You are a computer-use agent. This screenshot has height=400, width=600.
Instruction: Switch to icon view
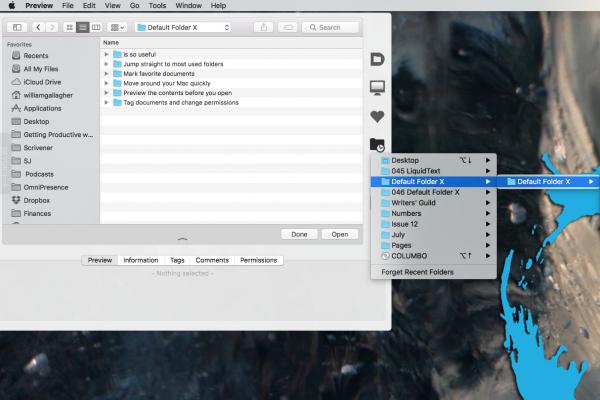(x=70, y=27)
